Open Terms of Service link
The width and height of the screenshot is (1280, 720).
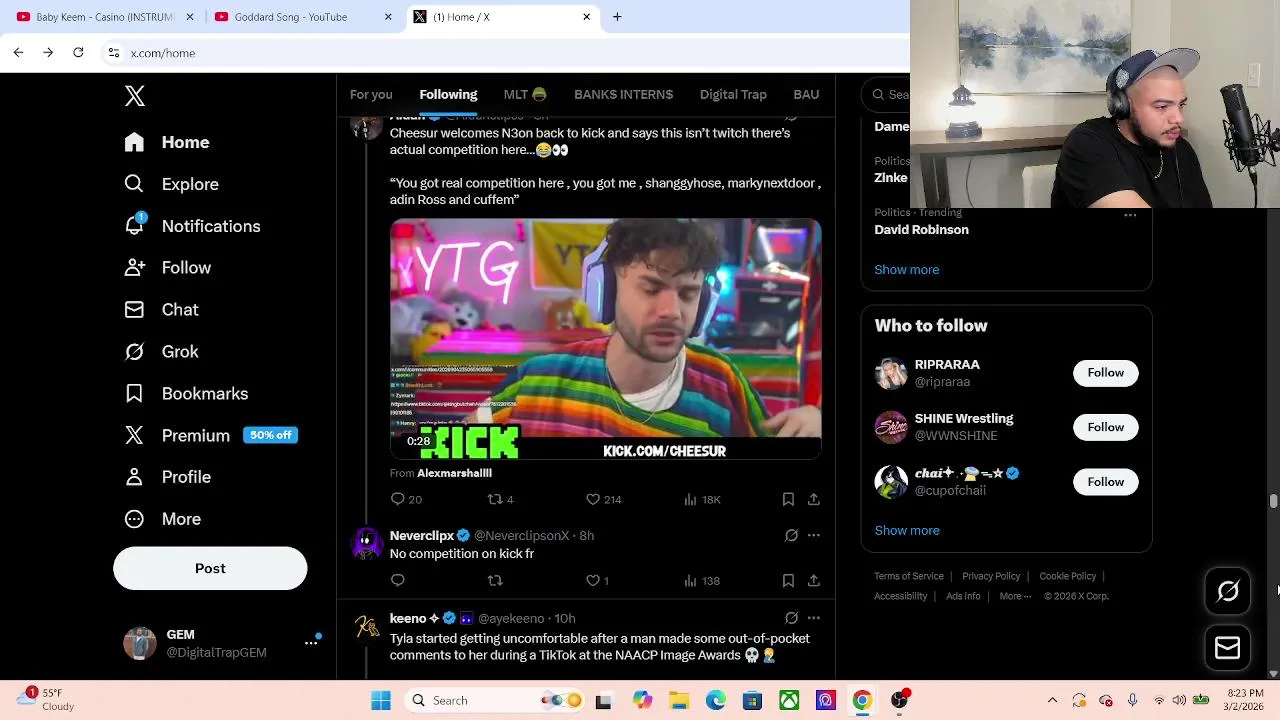tap(909, 576)
